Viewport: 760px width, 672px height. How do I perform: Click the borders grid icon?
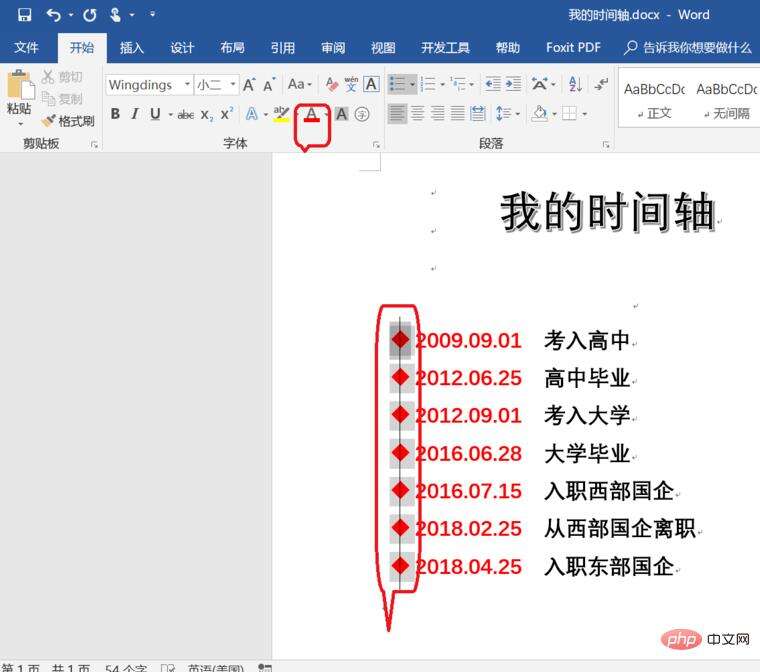tap(569, 114)
